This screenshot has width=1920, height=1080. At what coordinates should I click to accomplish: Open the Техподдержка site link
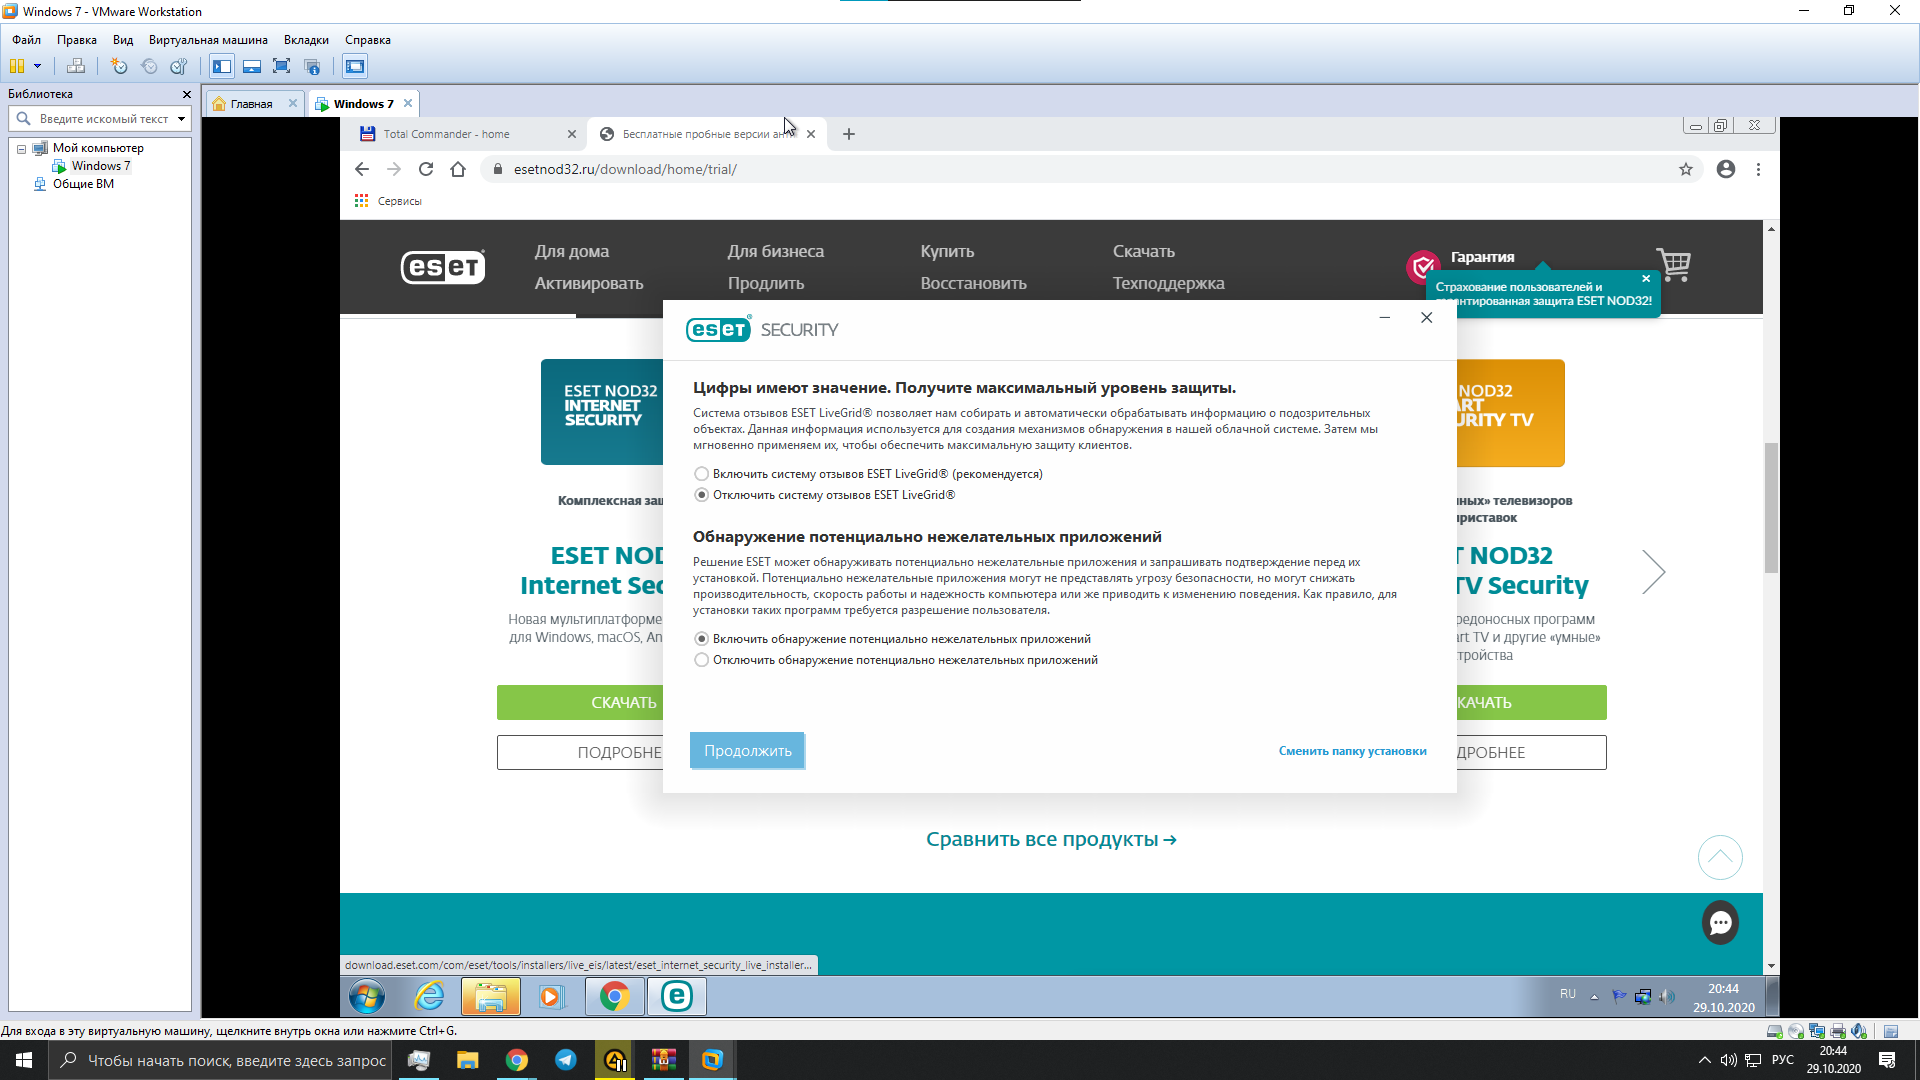coord(1168,283)
